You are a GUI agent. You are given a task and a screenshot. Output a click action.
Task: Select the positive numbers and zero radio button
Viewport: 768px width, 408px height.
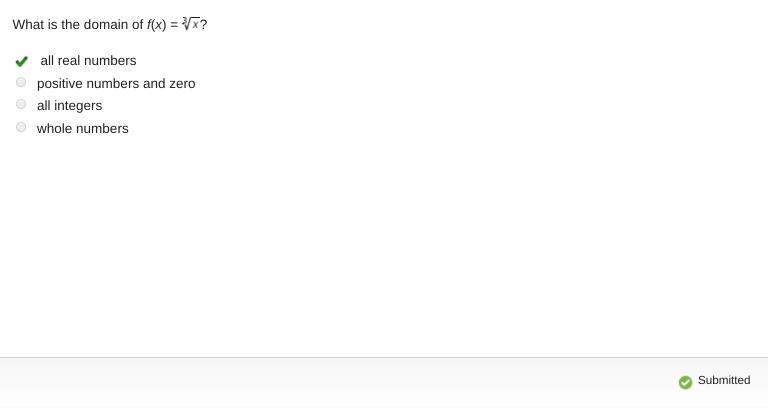click(x=21, y=82)
